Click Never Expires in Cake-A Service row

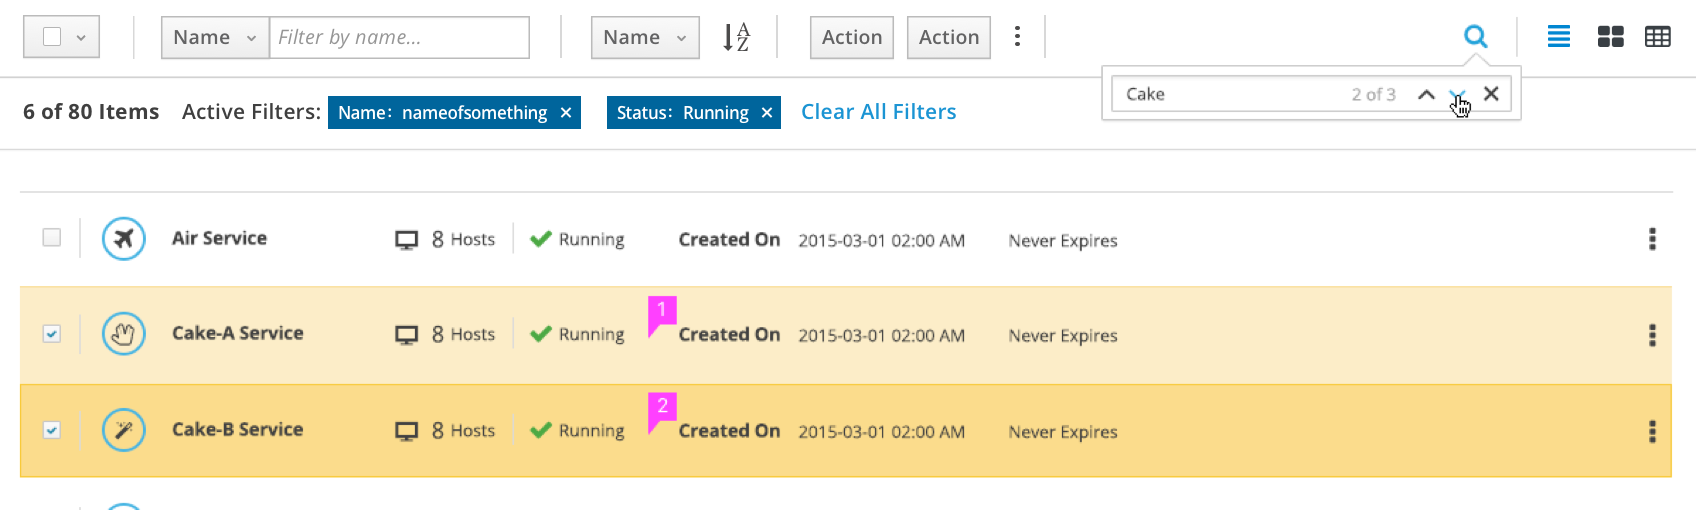click(x=1063, y=336)
